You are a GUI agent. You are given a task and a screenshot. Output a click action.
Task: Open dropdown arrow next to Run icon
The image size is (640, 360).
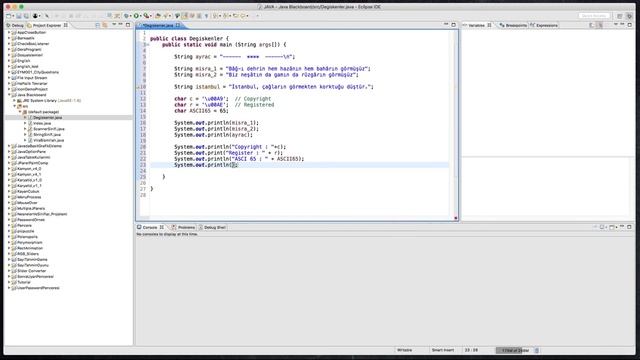pos(140,16)
